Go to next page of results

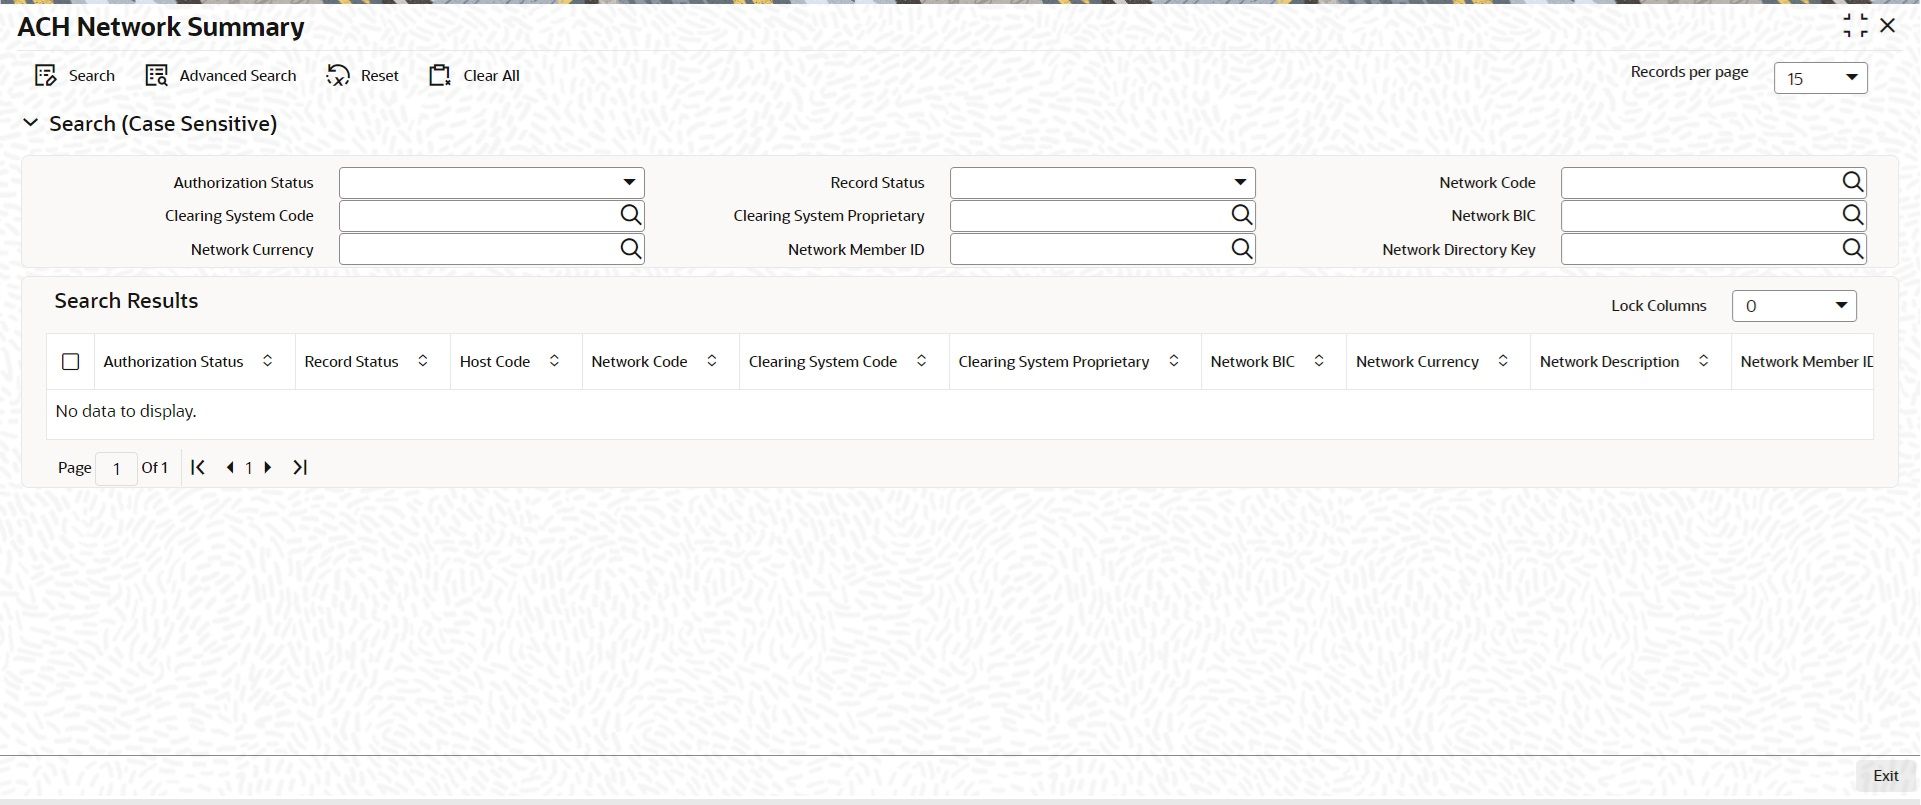(268, 467)
